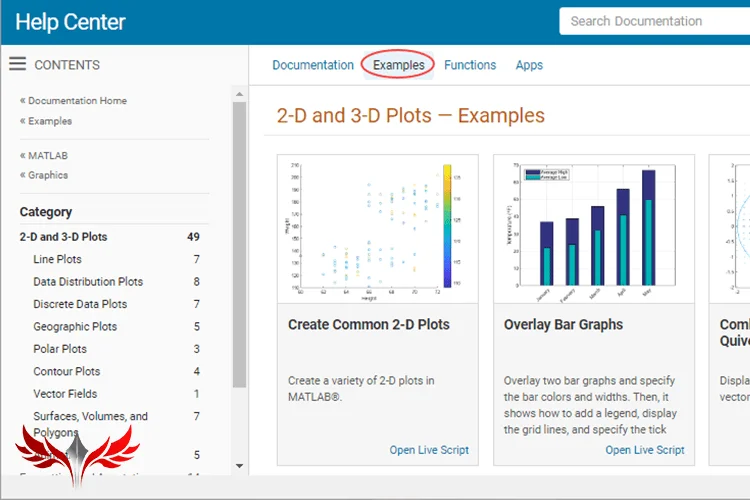Click the sidebar scroll down arrow

(240, 466)
